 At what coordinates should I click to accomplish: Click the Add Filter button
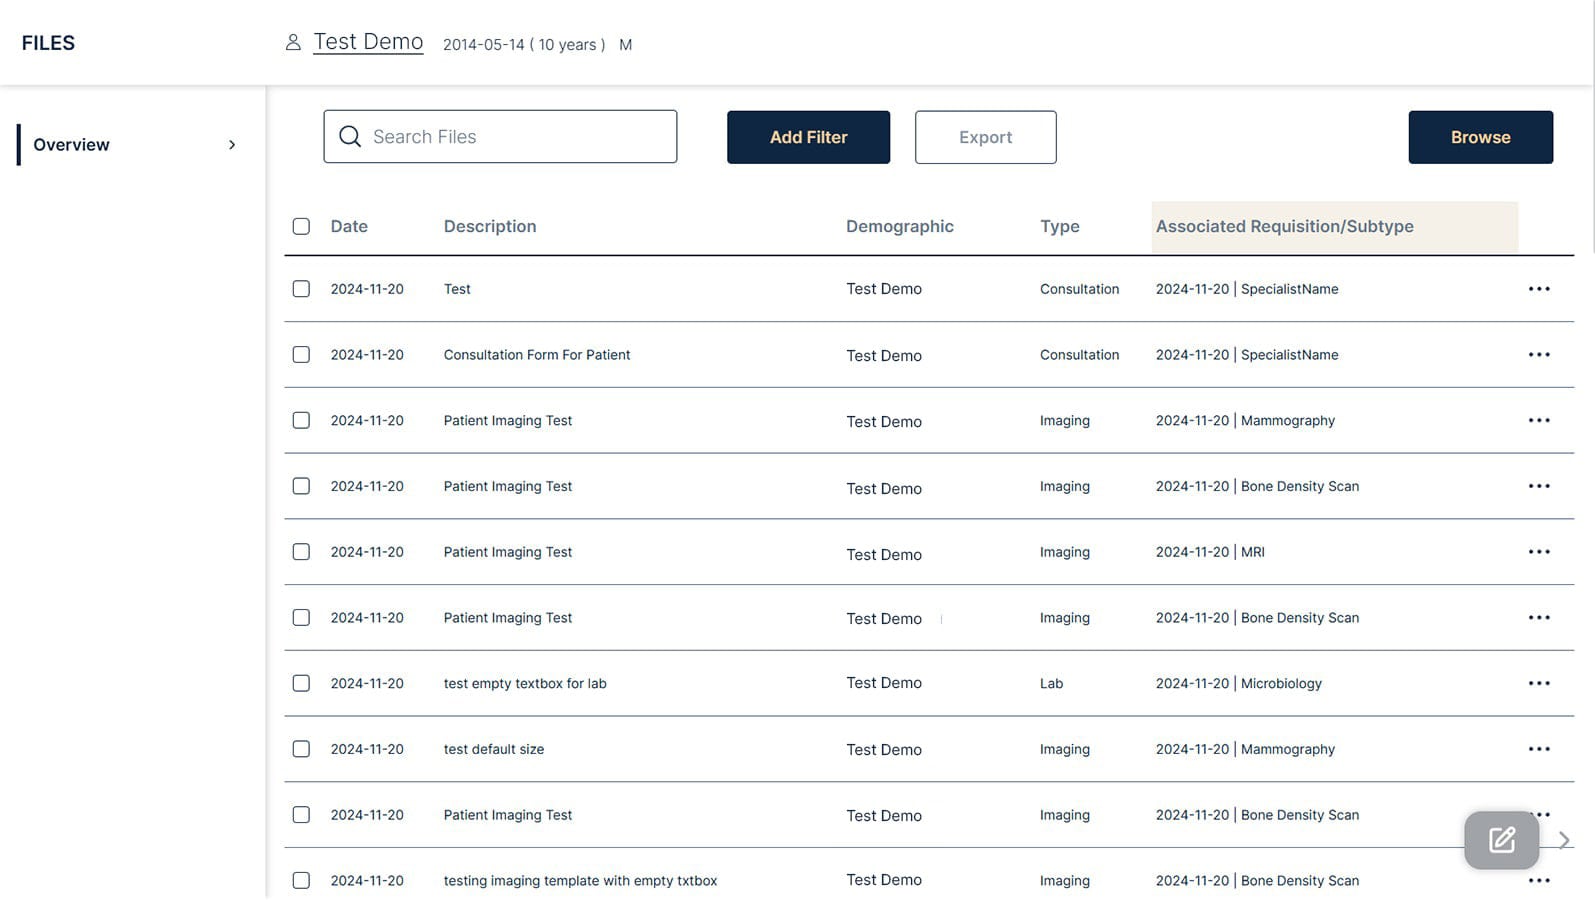808,137
